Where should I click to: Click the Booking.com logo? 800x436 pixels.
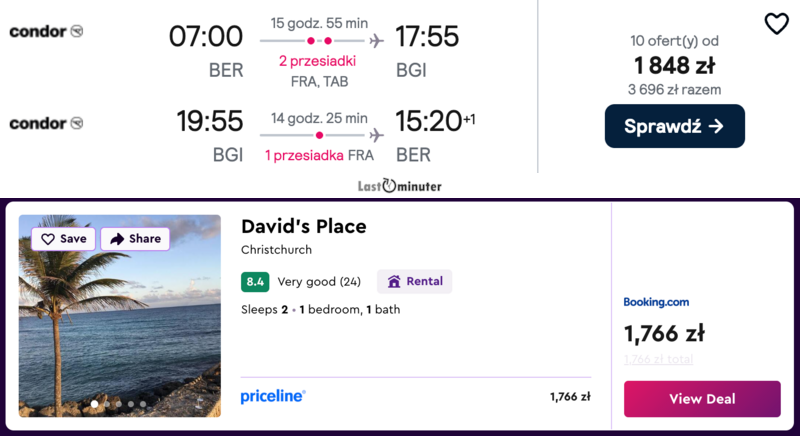(x=656, y=302)
